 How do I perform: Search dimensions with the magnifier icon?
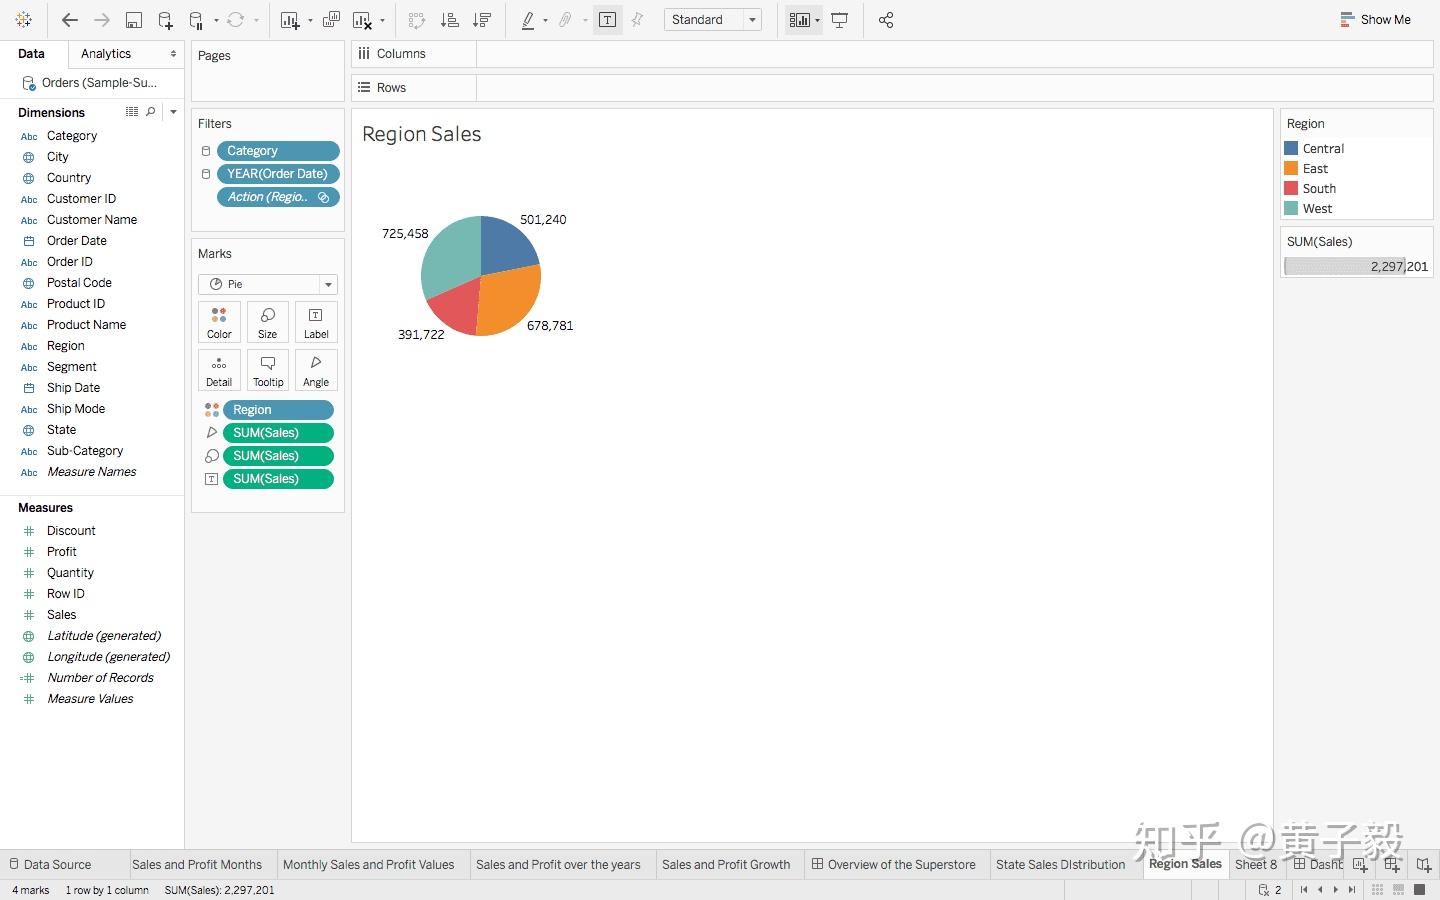coord(151,112)
